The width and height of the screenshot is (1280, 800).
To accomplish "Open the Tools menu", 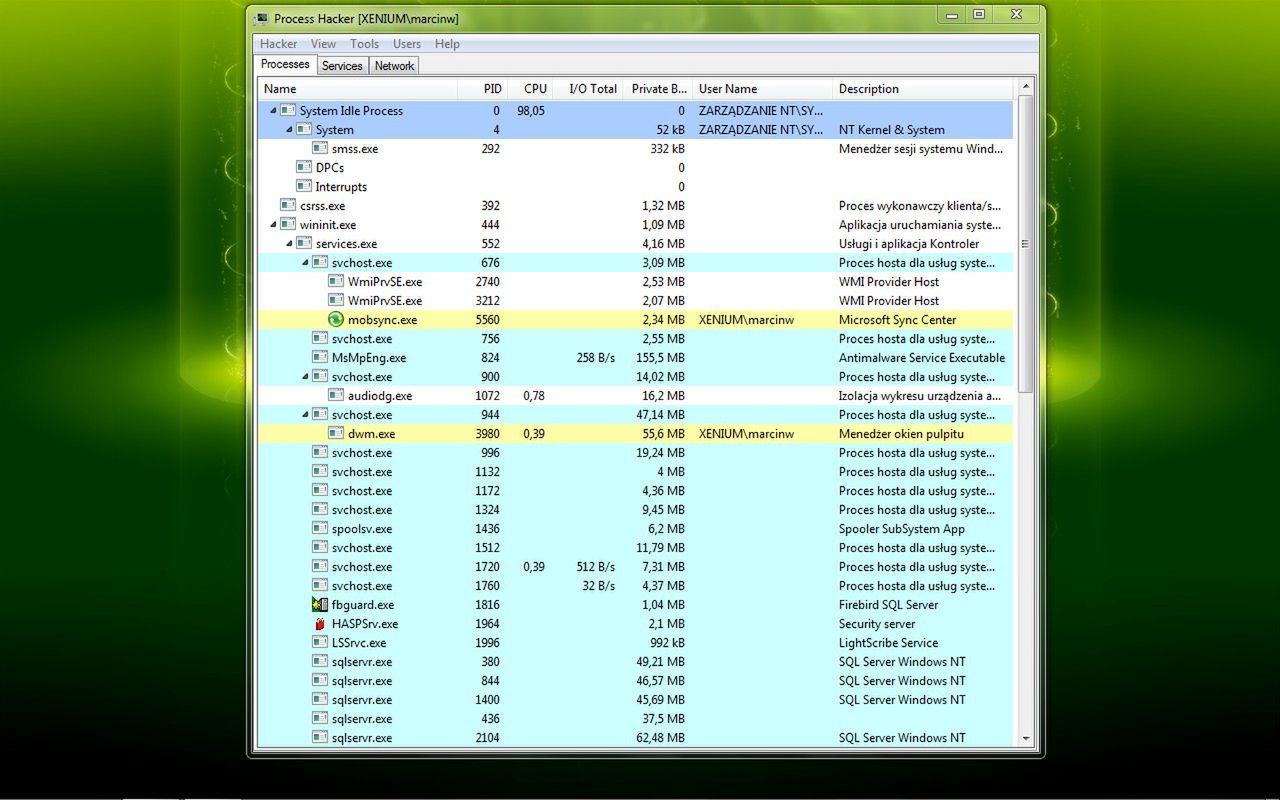I will 364,44.
